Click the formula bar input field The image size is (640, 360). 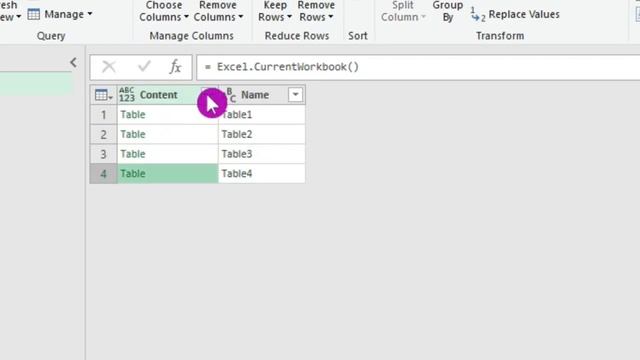point(418,67)
